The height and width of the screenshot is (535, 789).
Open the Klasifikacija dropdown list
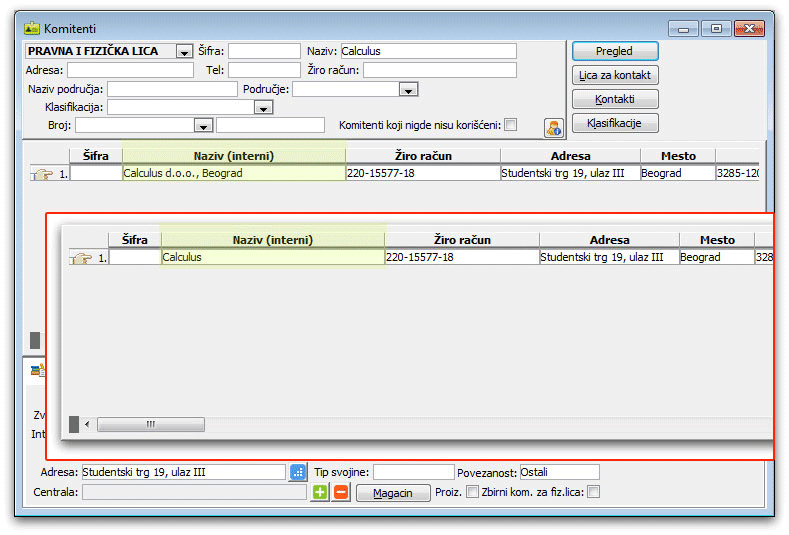(264, 108)
